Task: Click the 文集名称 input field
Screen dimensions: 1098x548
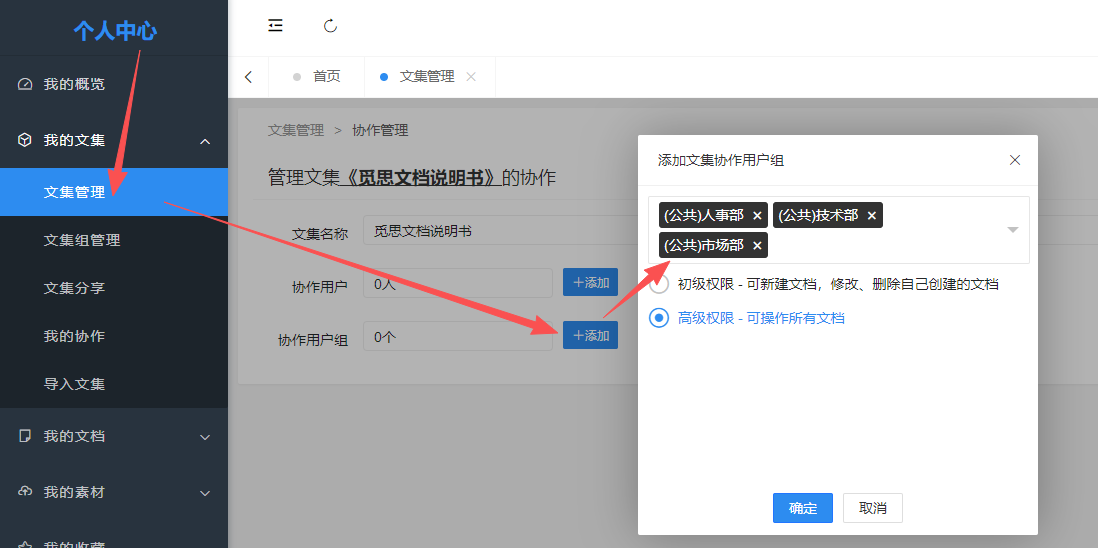Action: click(500, 231)
